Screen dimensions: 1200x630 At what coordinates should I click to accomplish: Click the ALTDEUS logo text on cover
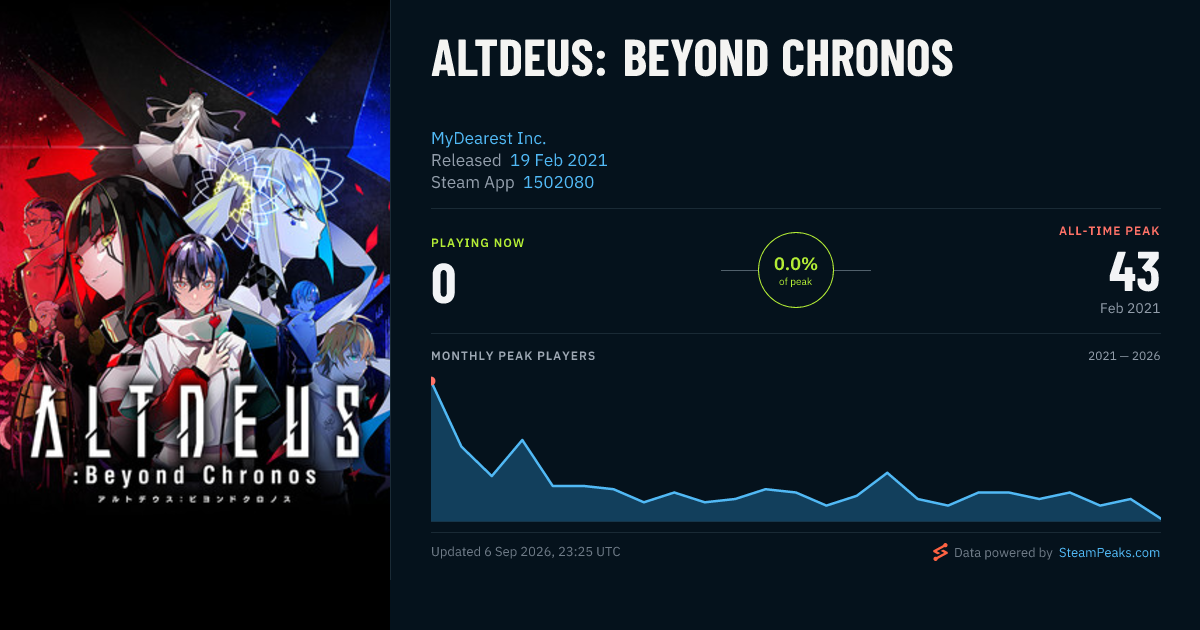click(x=195, y=425)
